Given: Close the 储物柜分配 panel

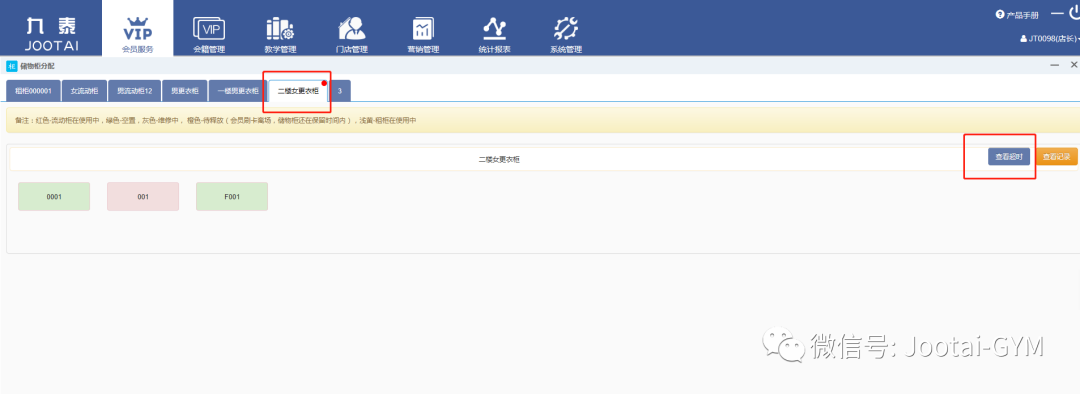Looking at the screenshot, I should click(x=1074, y=65).
